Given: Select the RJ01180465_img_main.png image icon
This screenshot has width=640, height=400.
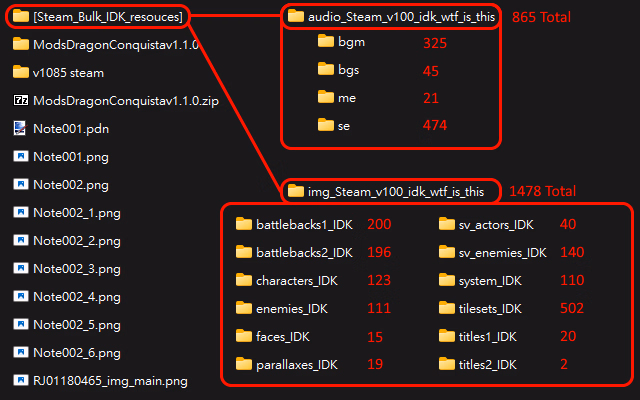Looking at the screenshot, I should pos(21,380).
